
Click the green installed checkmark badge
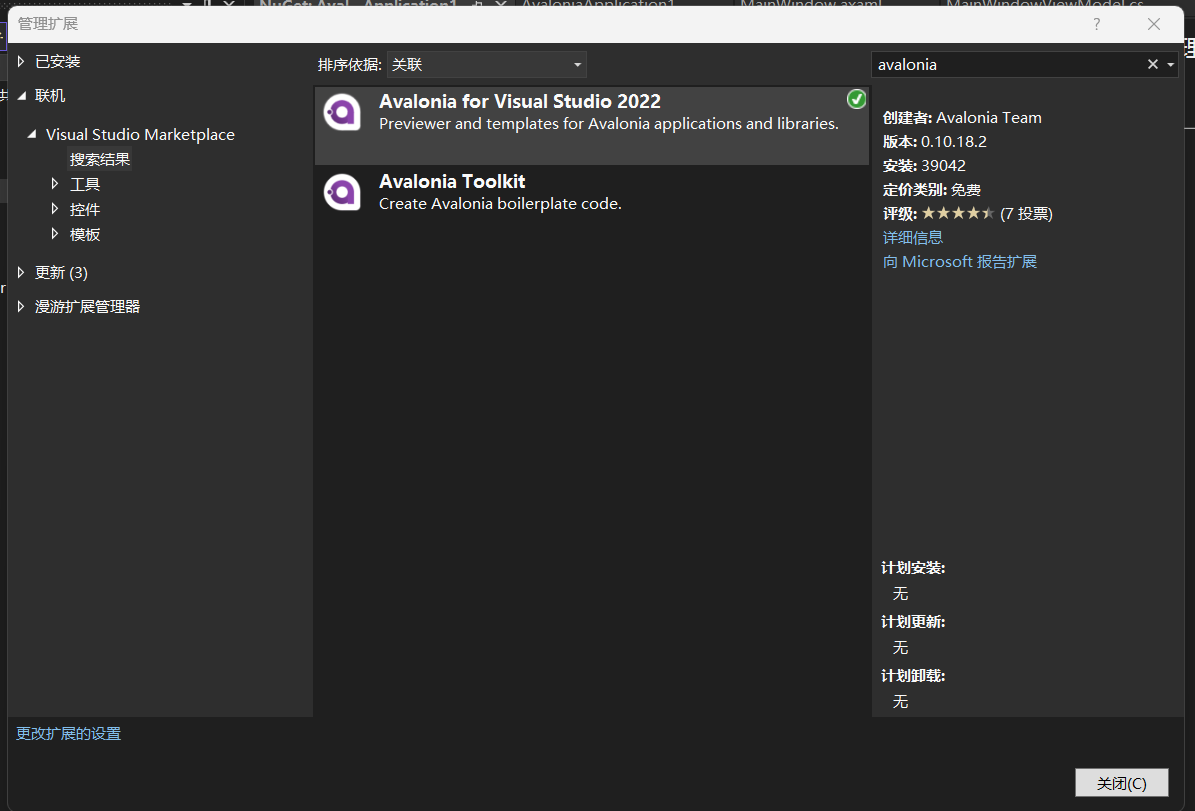tap(856, 99)
